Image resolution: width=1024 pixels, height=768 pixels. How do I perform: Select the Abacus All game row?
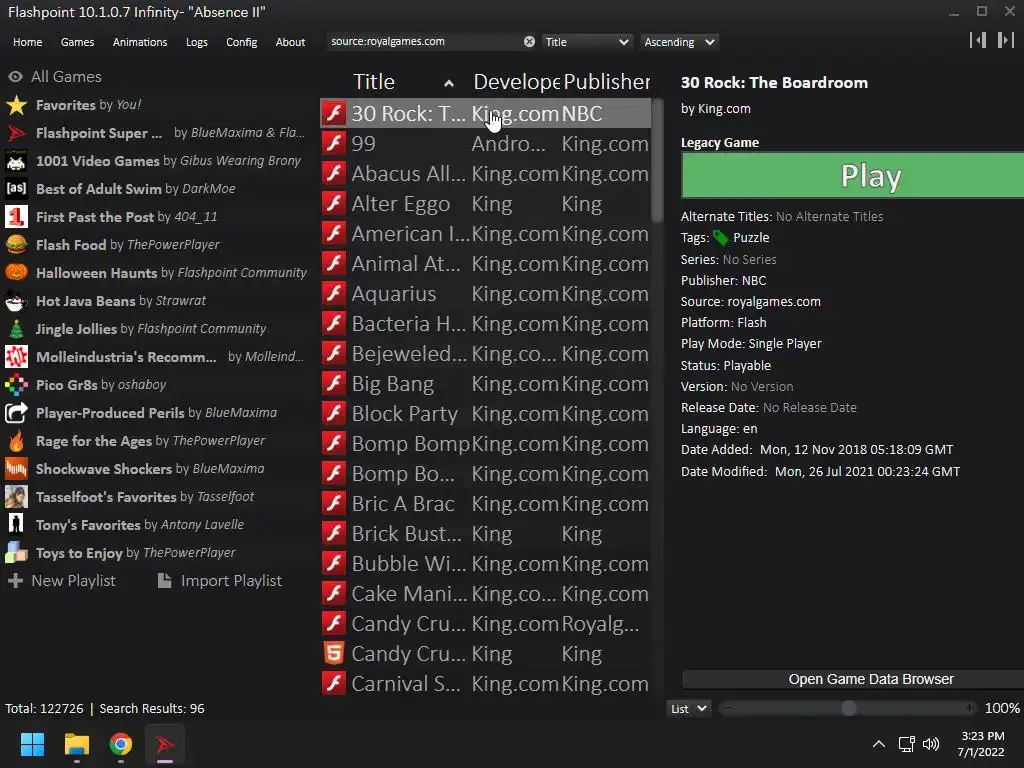pyautogui.click(x=485, y=174)
